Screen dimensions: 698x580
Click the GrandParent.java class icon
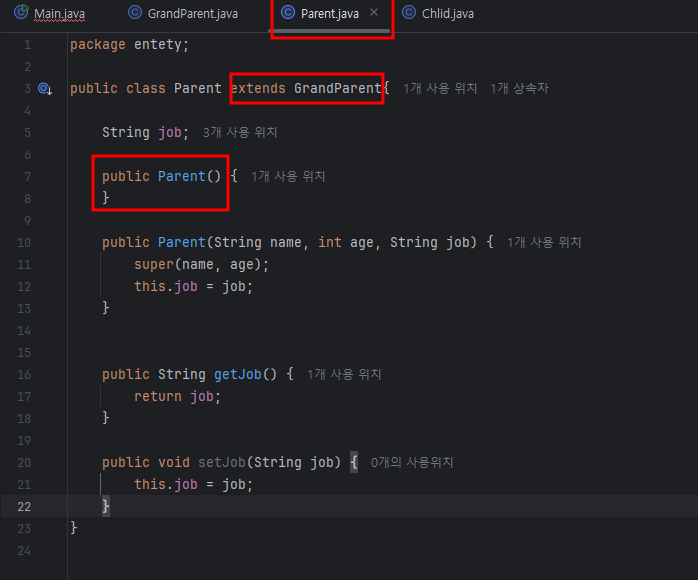(x=135, y=13)
